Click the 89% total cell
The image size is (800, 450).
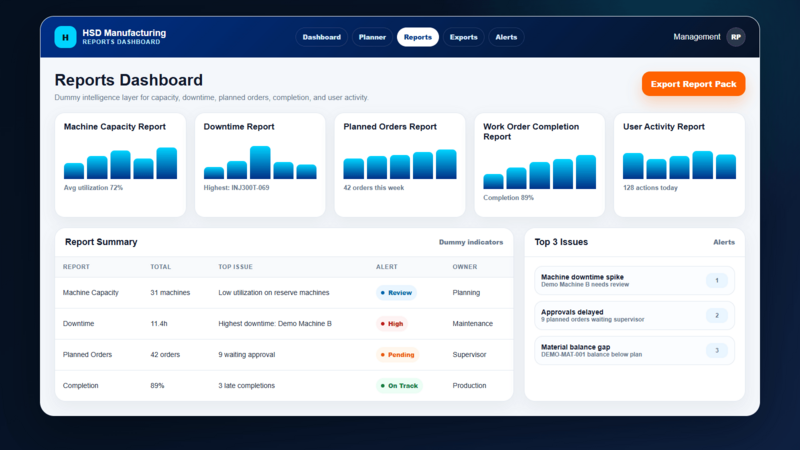point(157,386)
